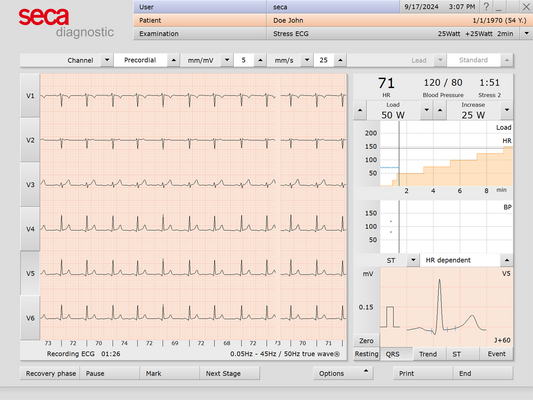Click the up arrow beside Standard
Image resolution: width=533 pixels, height=400 pixels.
click(x=507, y=60)
